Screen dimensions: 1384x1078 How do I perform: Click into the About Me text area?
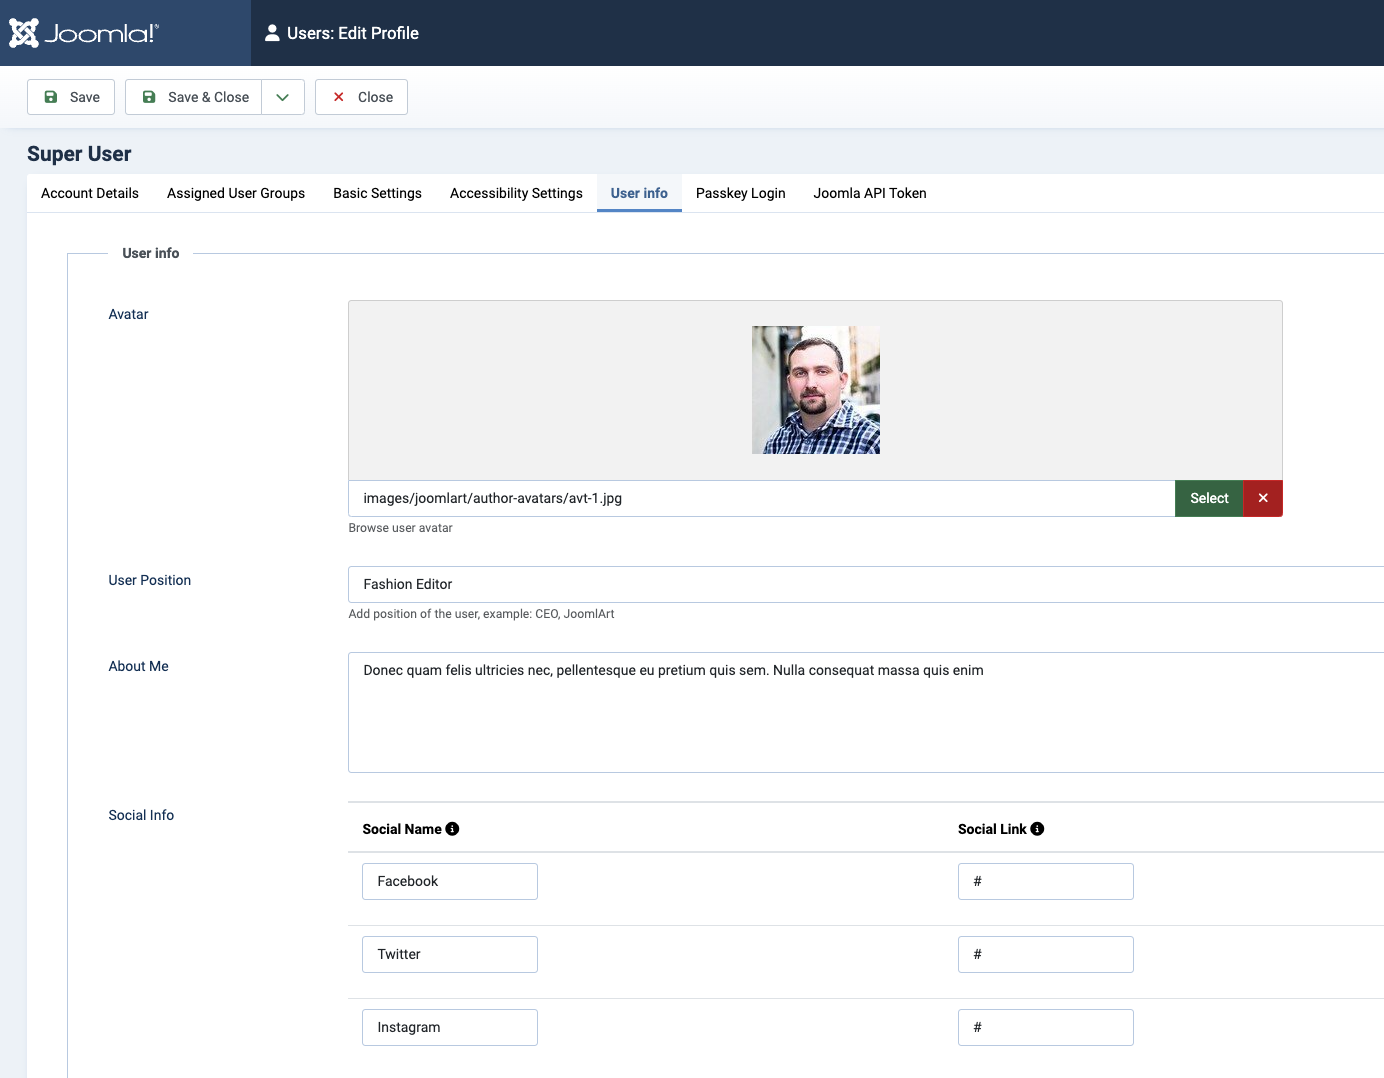point(860,712)
